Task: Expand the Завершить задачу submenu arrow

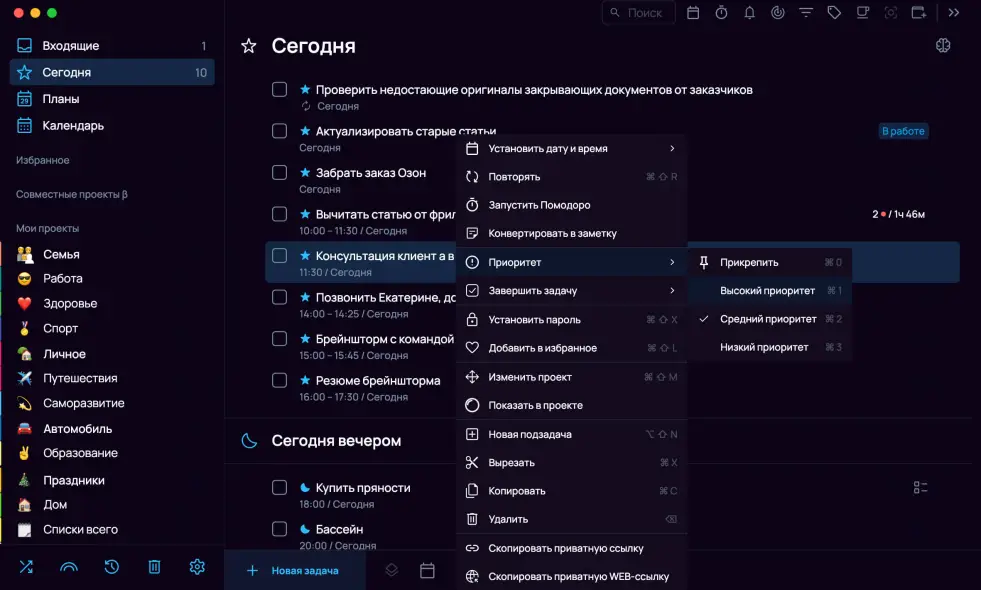Action: tap(671, 291)
